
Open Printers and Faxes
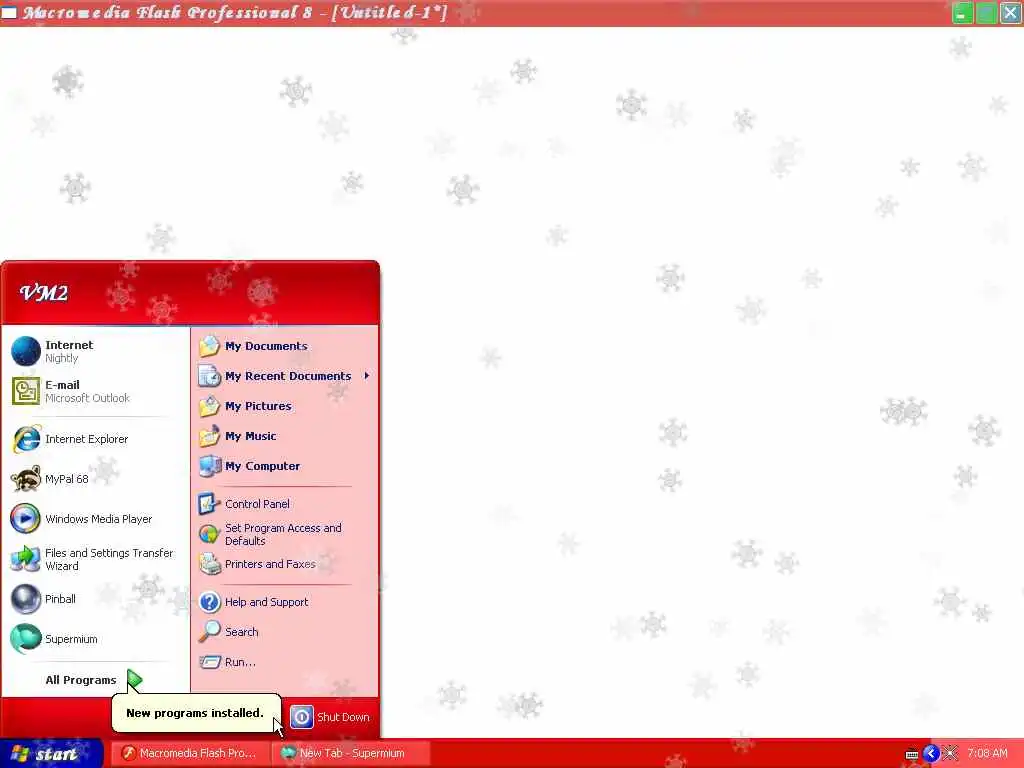tap(285, 564)
